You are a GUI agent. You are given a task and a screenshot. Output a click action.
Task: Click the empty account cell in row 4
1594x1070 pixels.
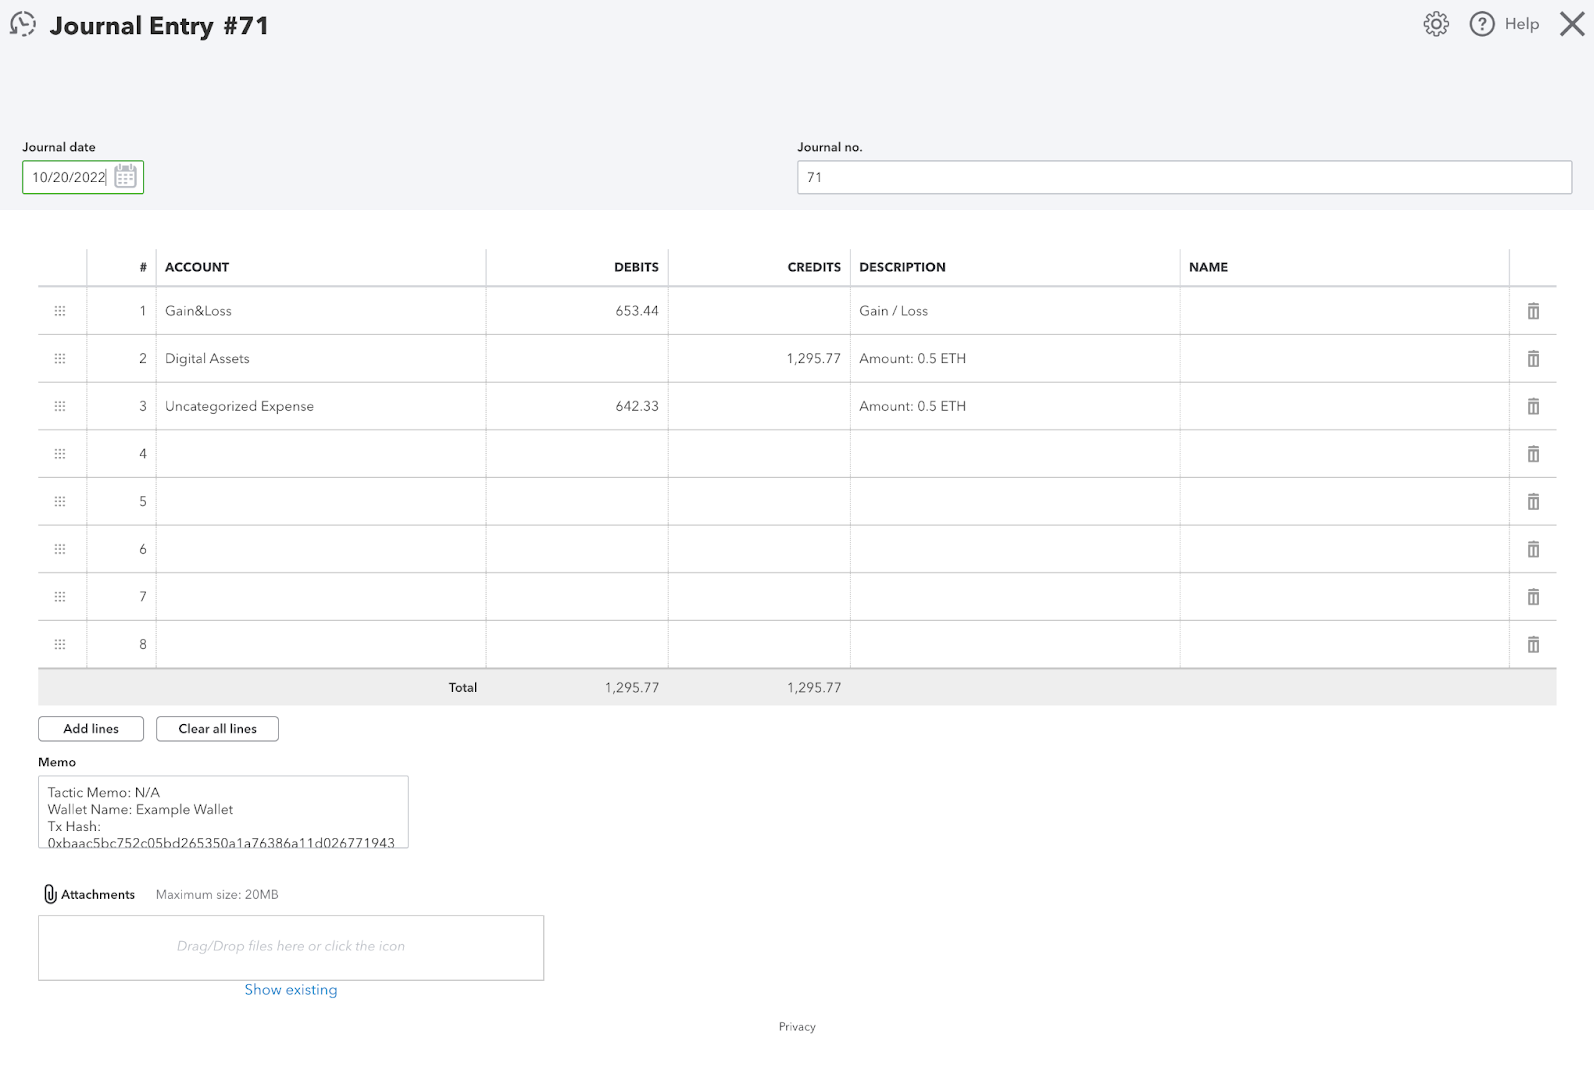[320, 454]
